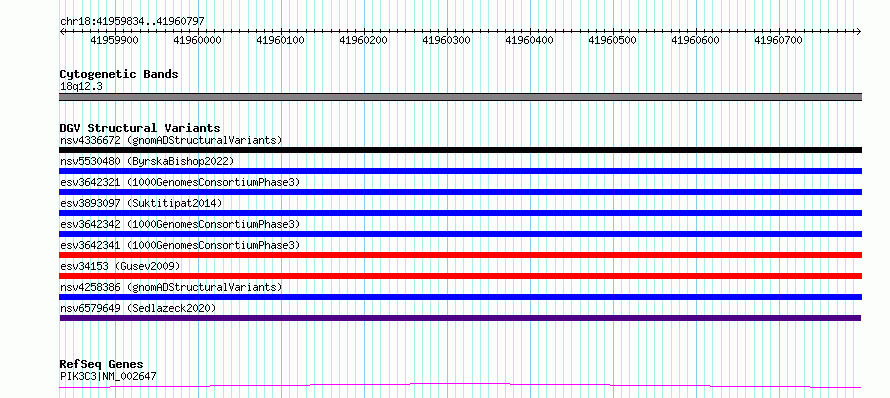Screen dimensions: 890x398
Task: Click the PIK3C3|NM_002647 gene label
Action: pos(108,376)
